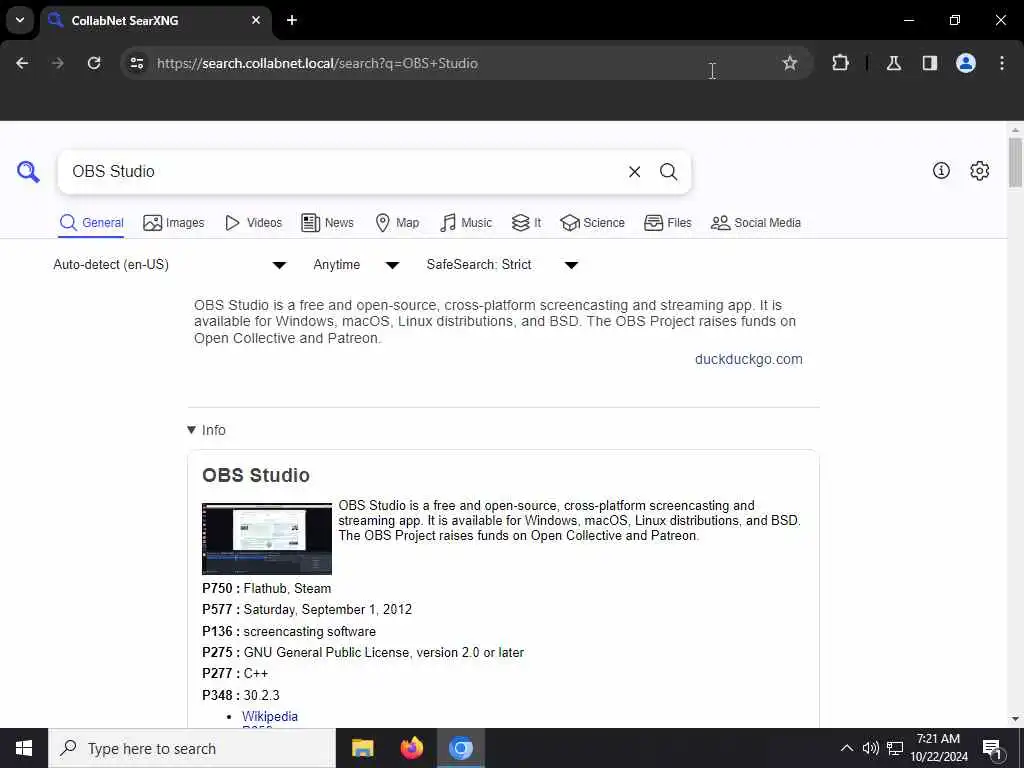Switch to Social Media tab
This screenshot has width=1024, height=768.
pos(756,223)
